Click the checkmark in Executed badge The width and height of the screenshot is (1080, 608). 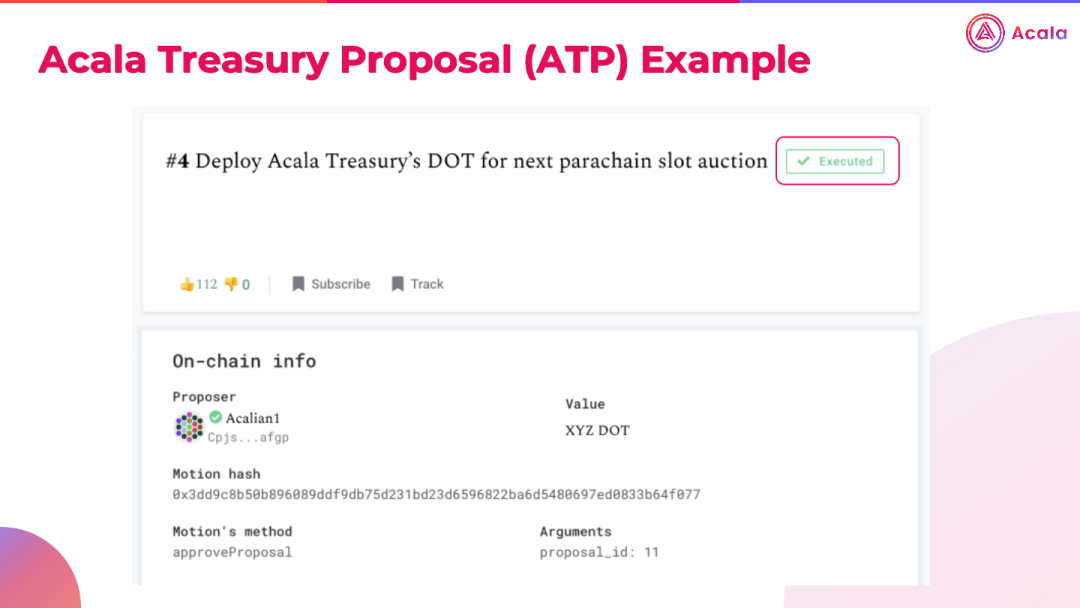point(803,161)
